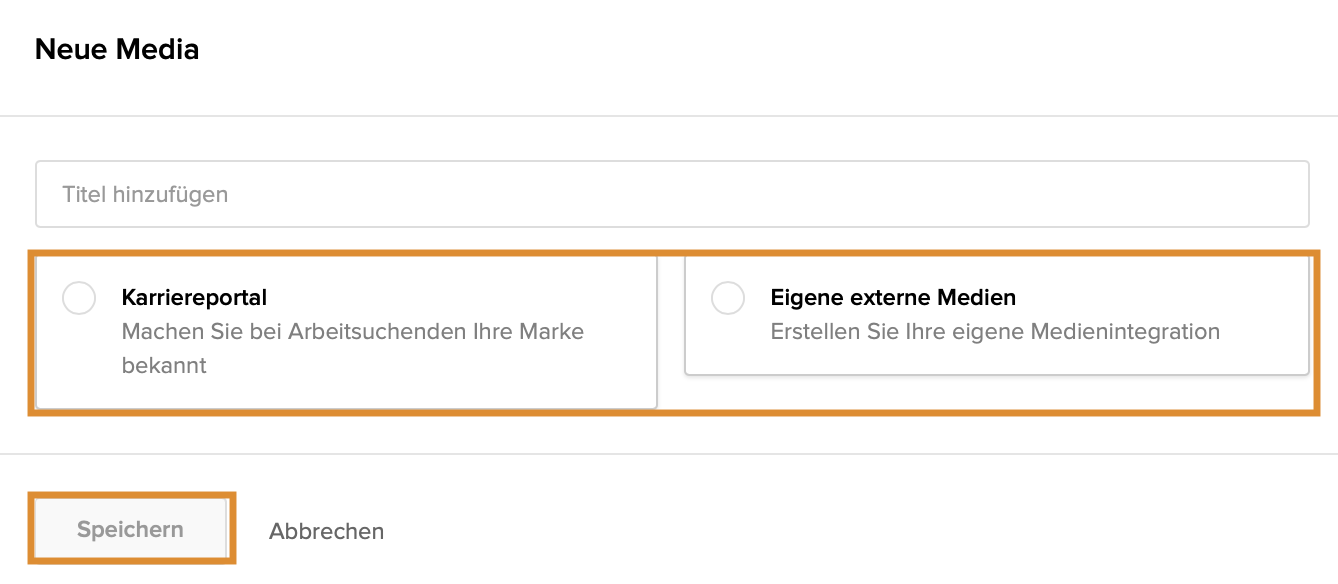This screenshot has height=584, width=1338.
Task: Click the Karriereportal option title text
Action: point(194,297)
